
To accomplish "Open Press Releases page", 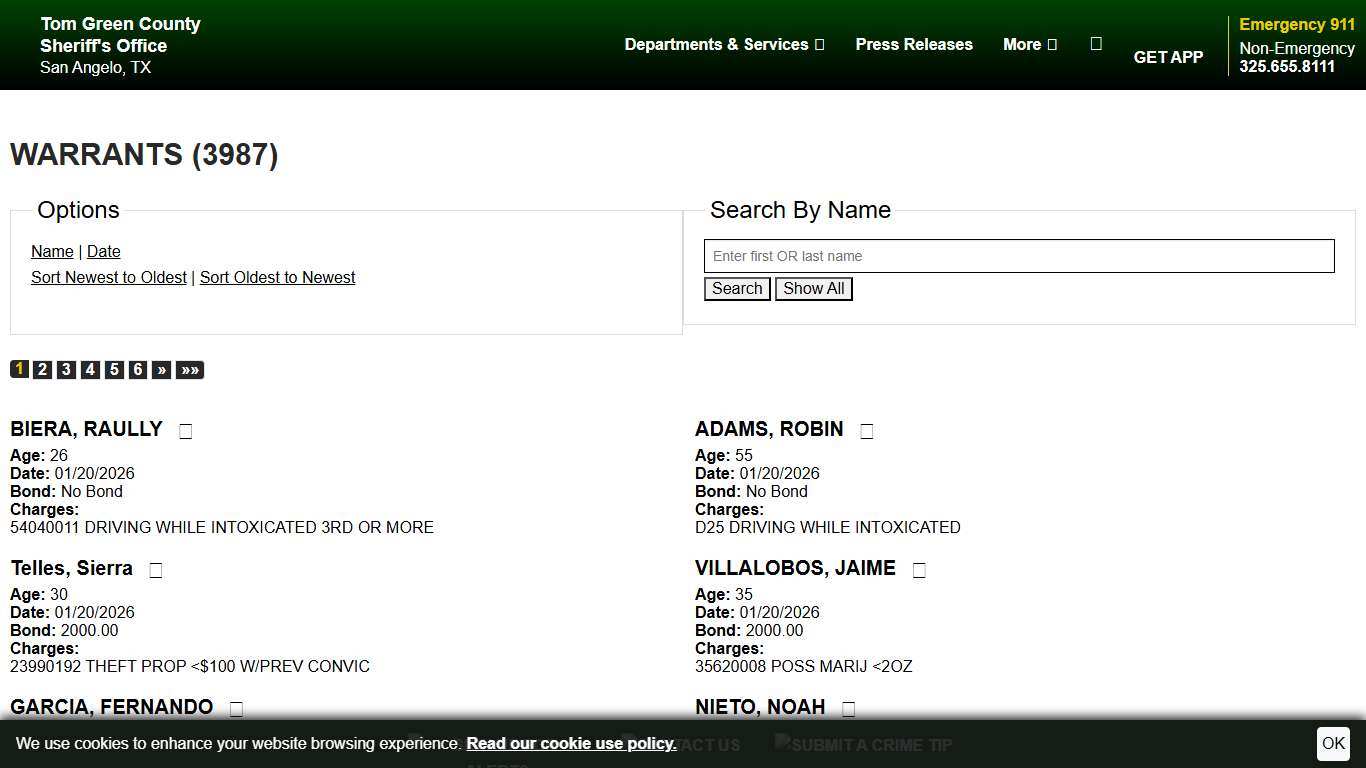I will [914, 44].
